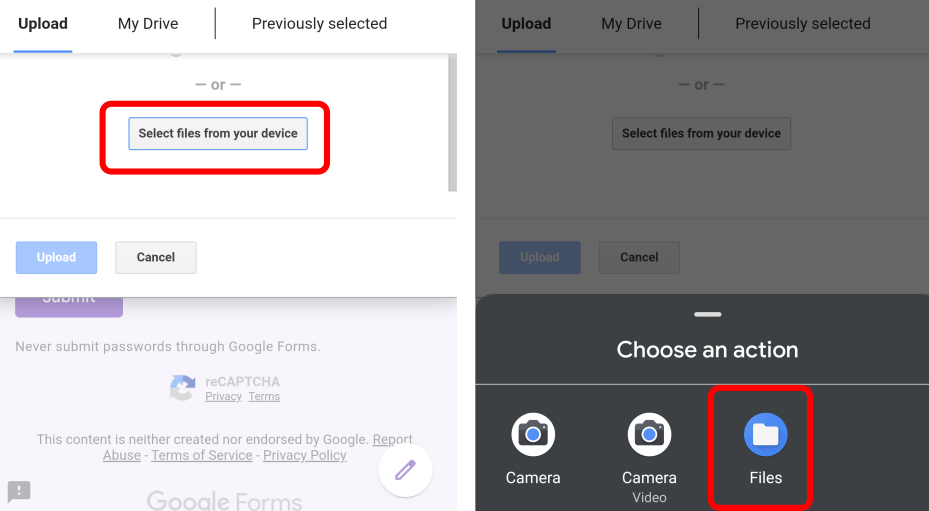This screenshot has height=511, width=929.
Task: Click the undimmed blue Upload button
Action: click(56, 257)
